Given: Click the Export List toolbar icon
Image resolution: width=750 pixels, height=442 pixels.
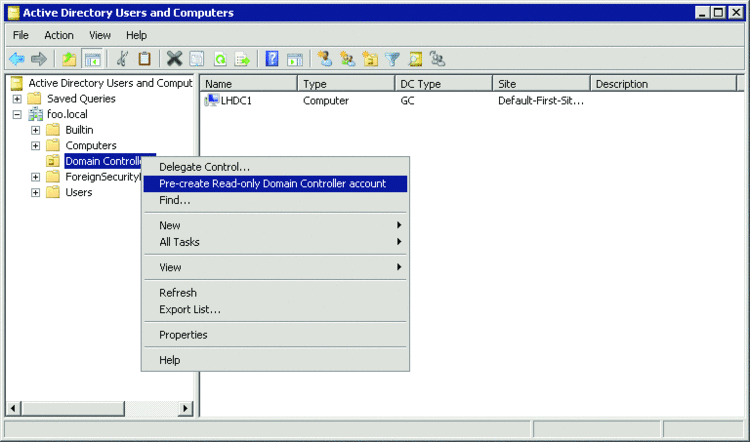Looking at the screenshot, I should [243, 59].
